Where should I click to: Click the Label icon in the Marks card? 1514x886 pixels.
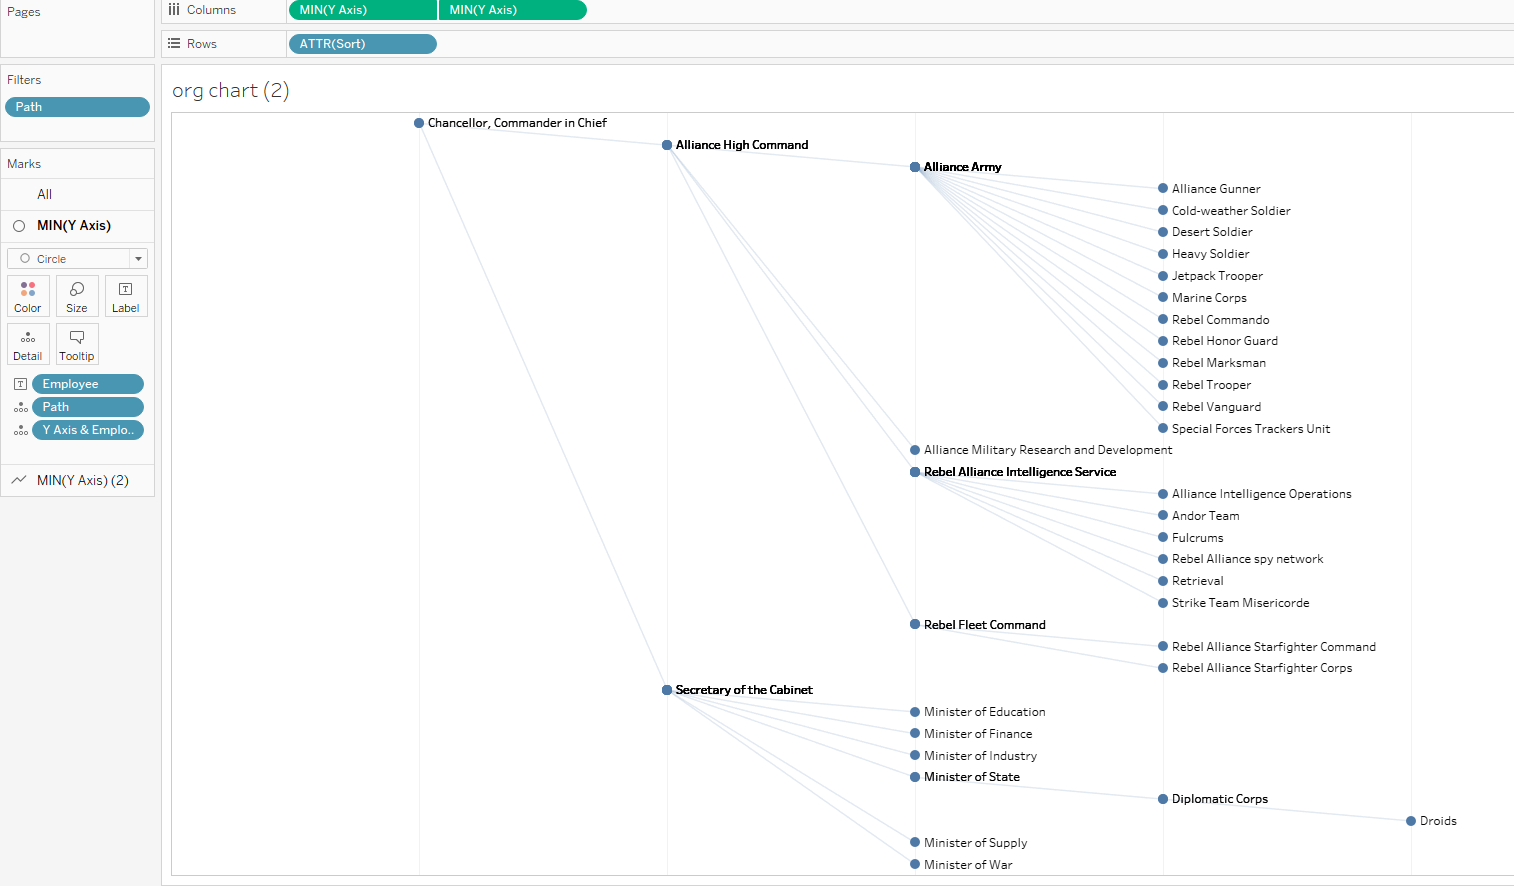[x=125, y=296]
